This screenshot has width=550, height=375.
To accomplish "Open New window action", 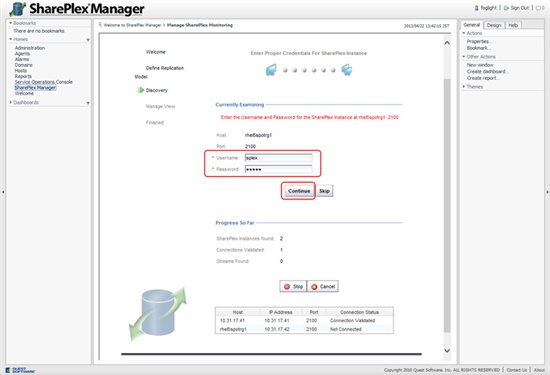I will (x=480, y=65).
